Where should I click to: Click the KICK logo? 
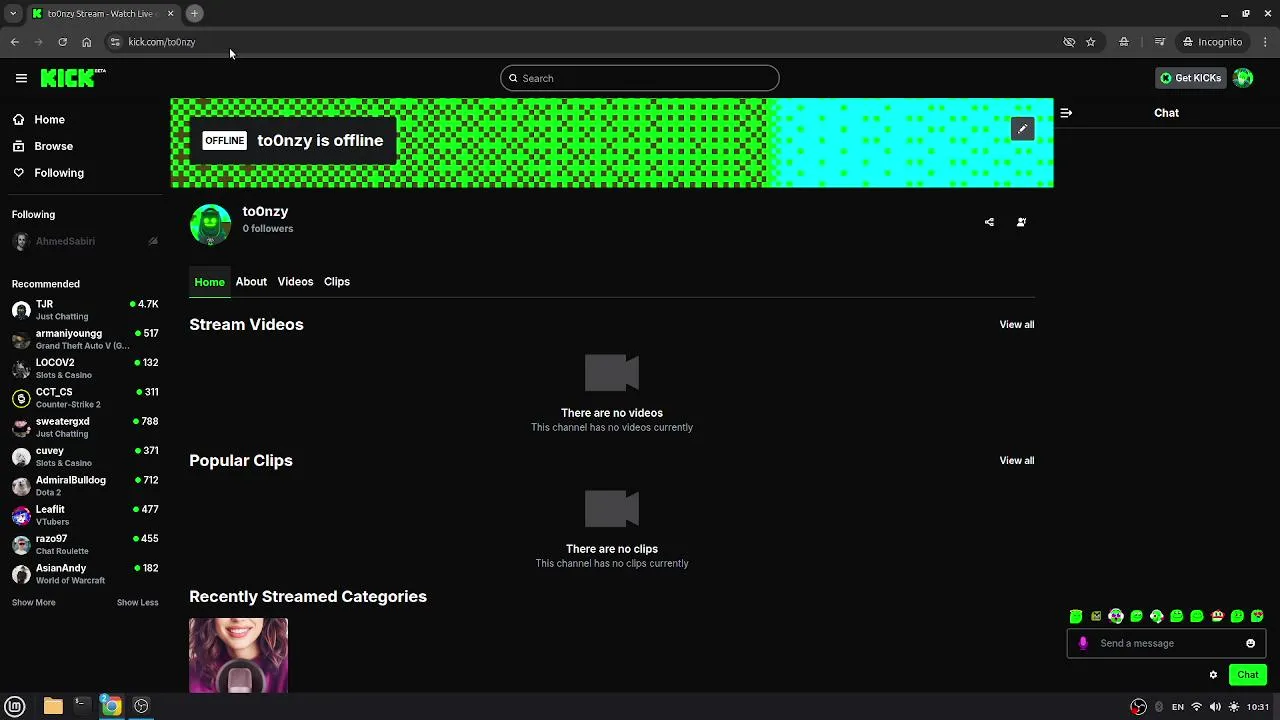(73, 78)
